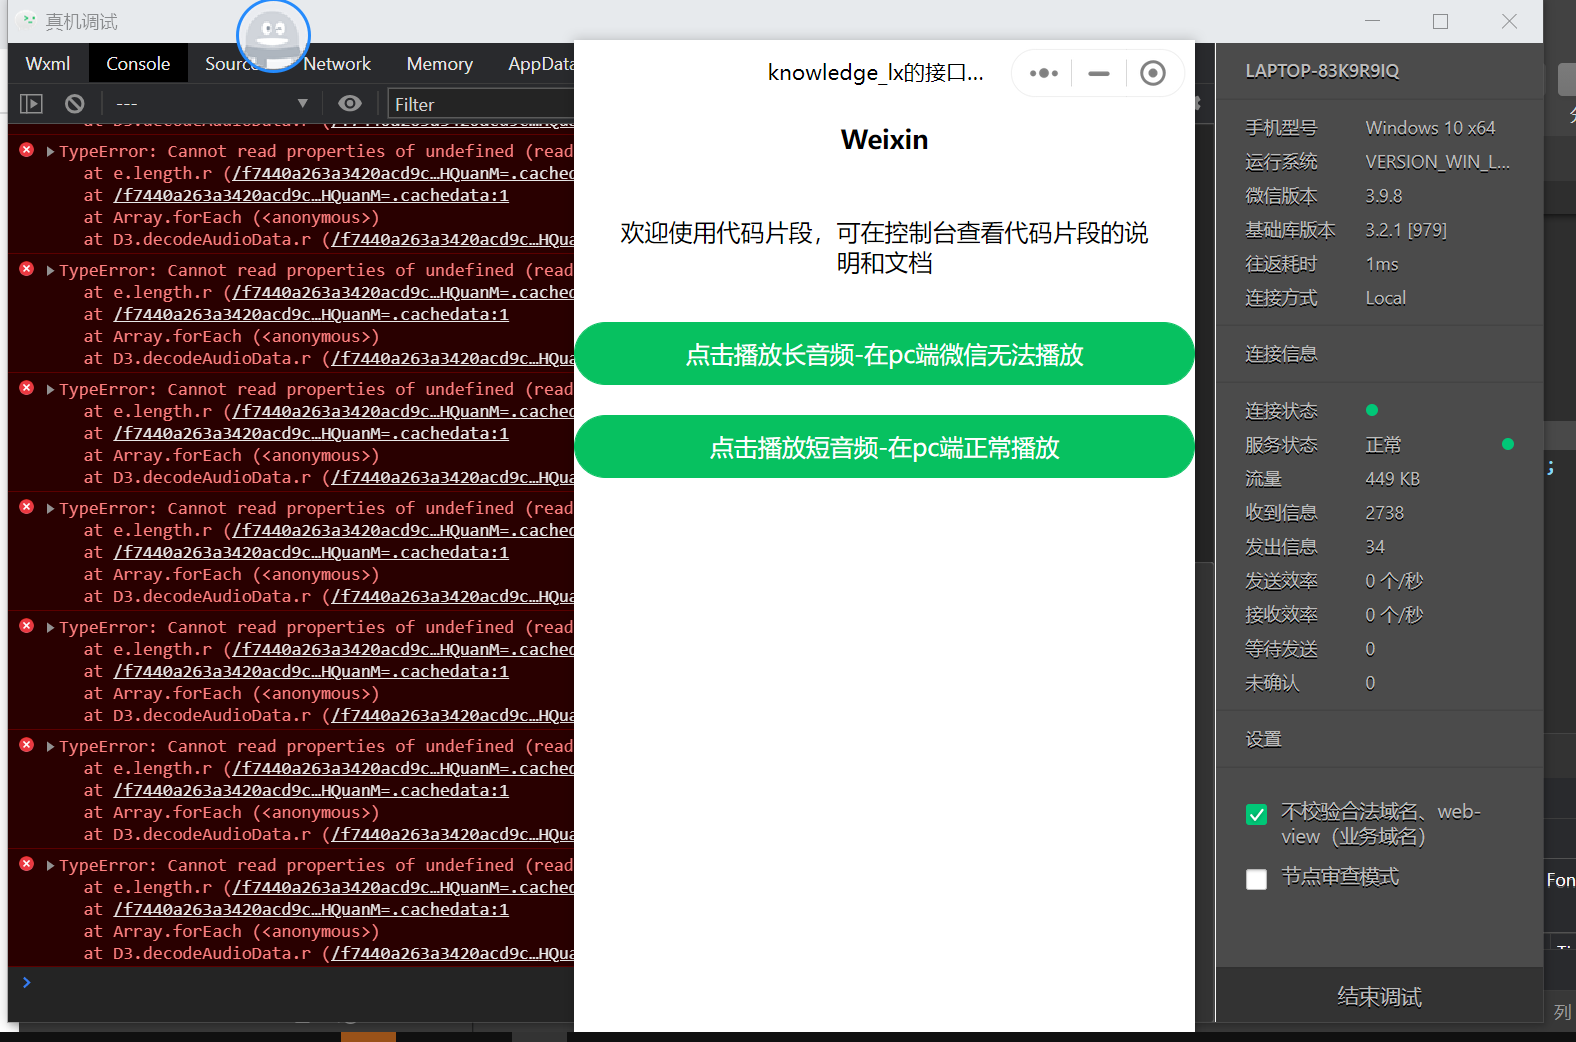Click the sixth error's red X icon
1576x1042 pixels.
coord(27,745)
